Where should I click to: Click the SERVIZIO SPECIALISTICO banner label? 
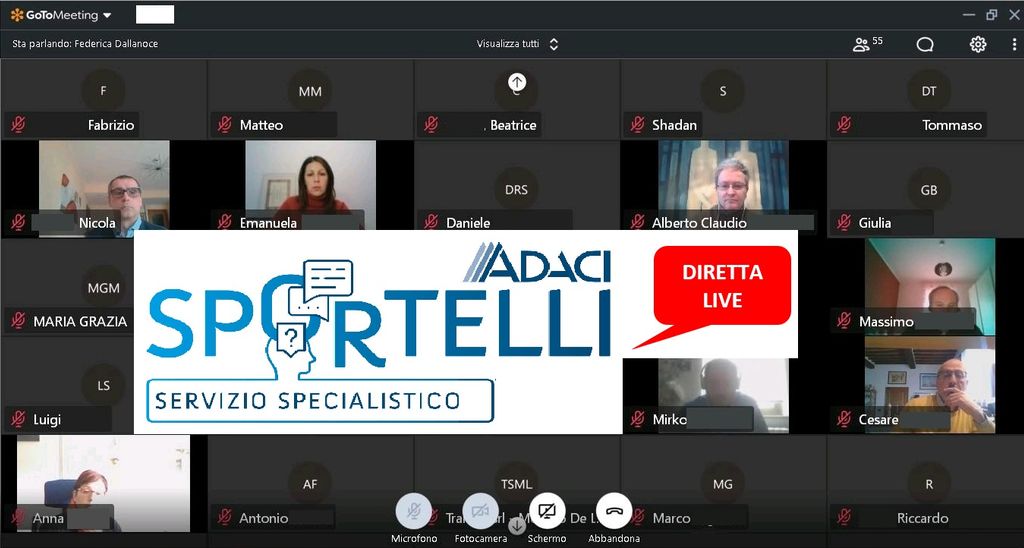320,400
